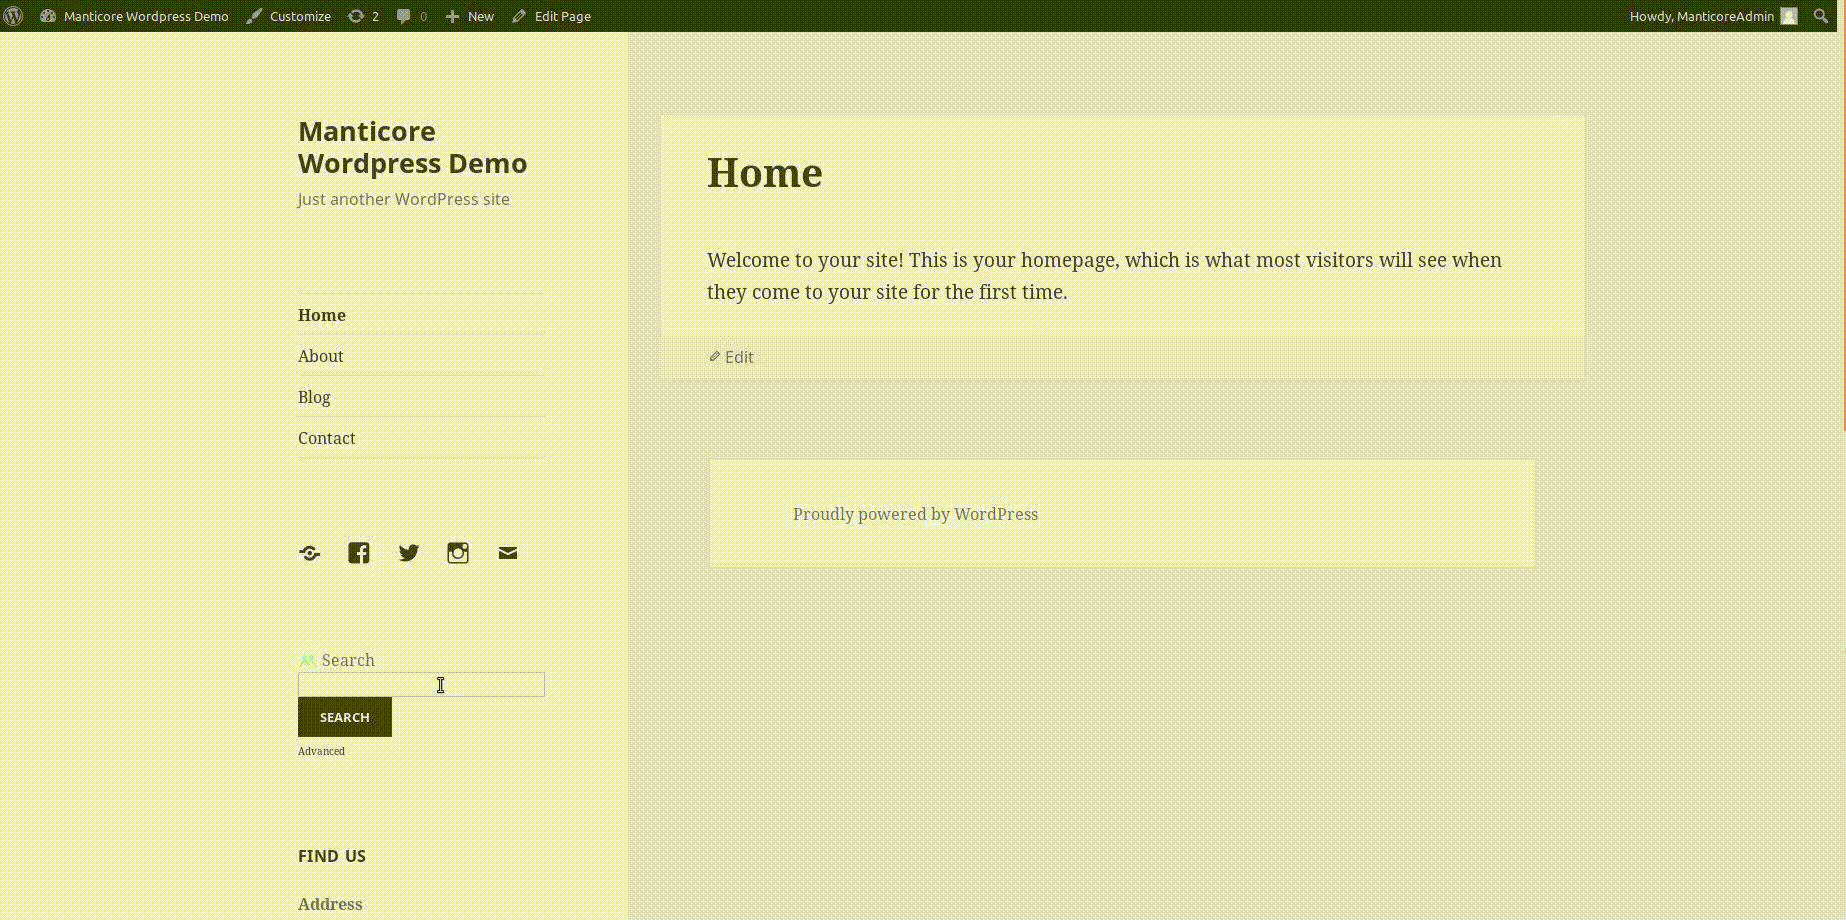Click the FIND US widget heading
Viewport: 1846px width, 920px height.
tap(332, 856)
